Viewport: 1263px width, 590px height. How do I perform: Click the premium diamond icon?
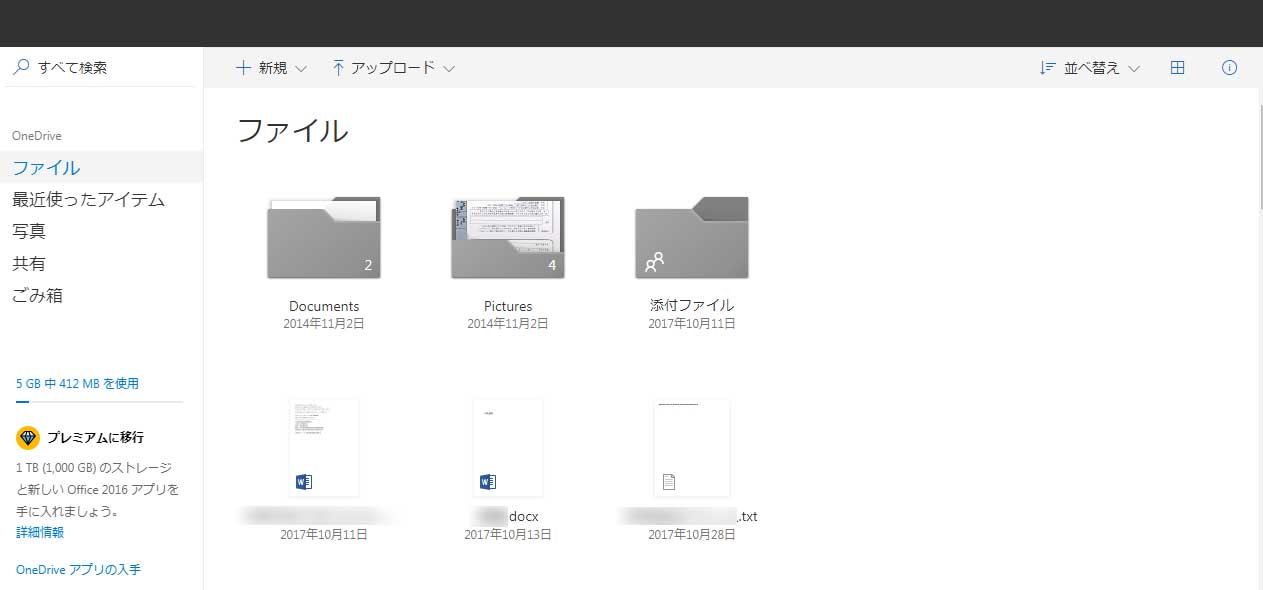tap(28, 438)
